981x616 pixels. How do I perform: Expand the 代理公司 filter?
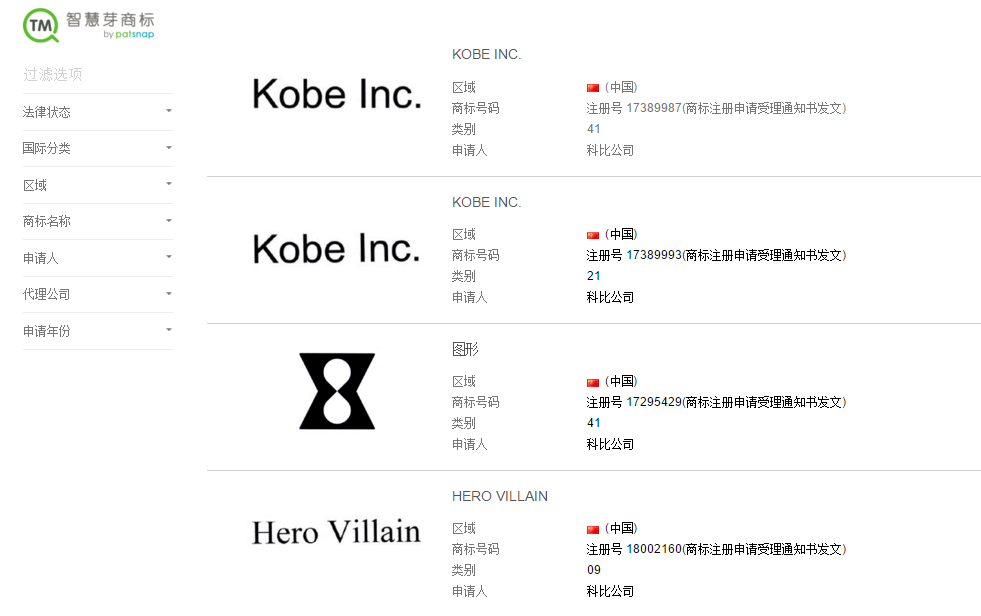click(x=97, y=294)
